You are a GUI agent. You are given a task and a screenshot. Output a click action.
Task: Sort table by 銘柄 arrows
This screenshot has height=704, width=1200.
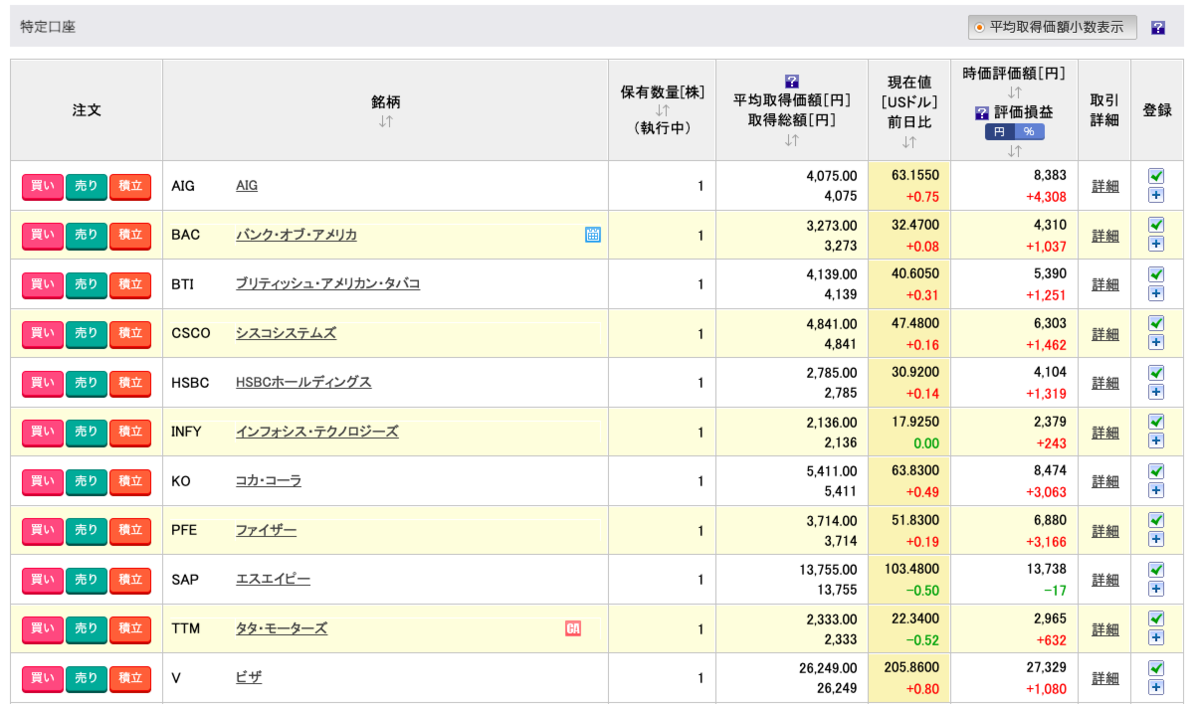(386, 121)
